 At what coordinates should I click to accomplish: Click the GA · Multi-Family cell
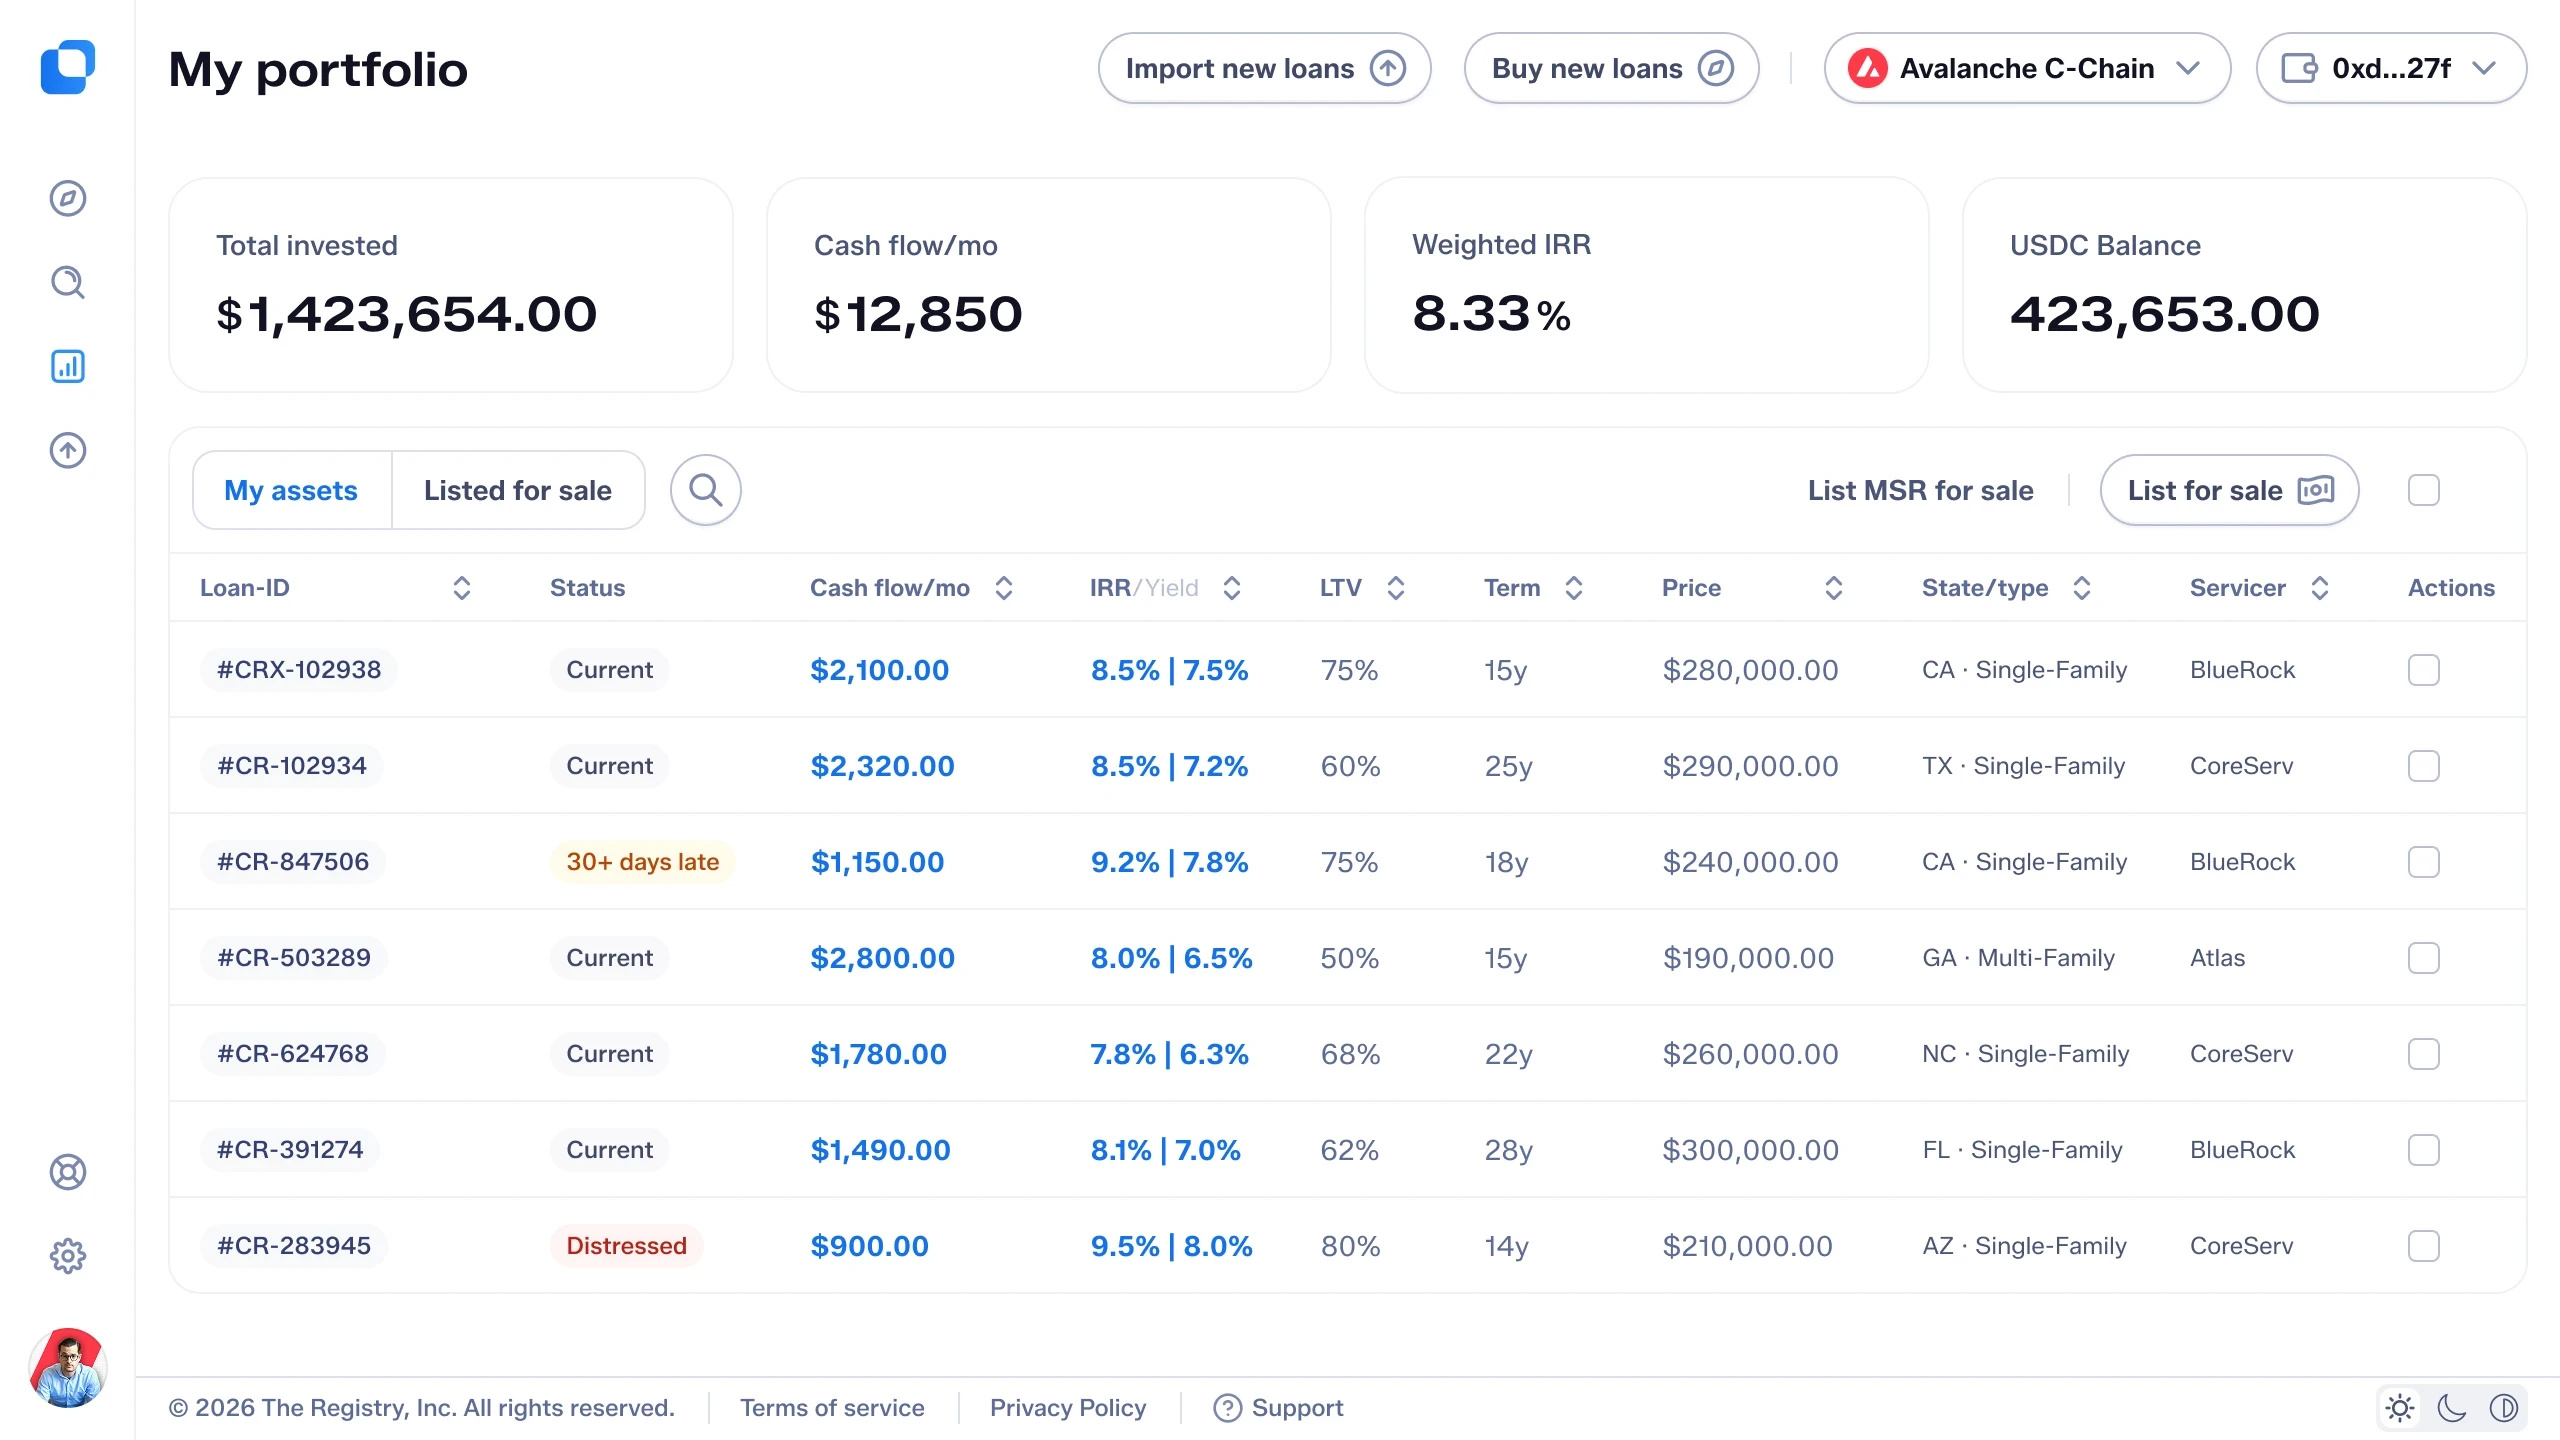tap(2018, 958)
